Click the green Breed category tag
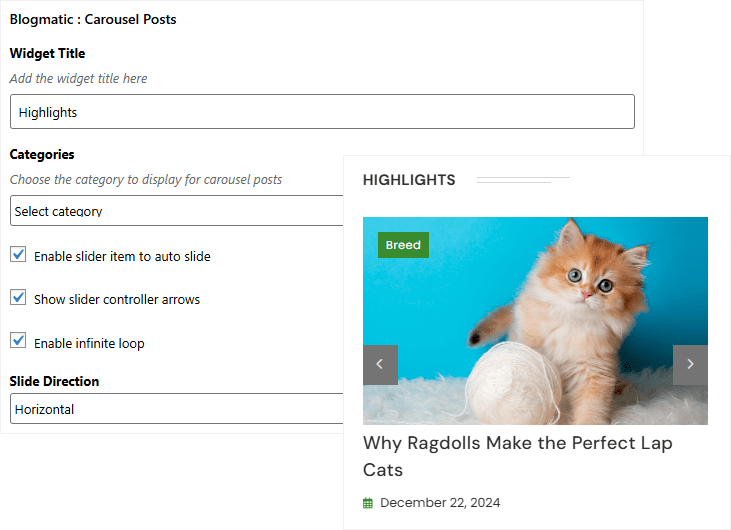Screen dimensions: 731x530 [x=403, y=245]
